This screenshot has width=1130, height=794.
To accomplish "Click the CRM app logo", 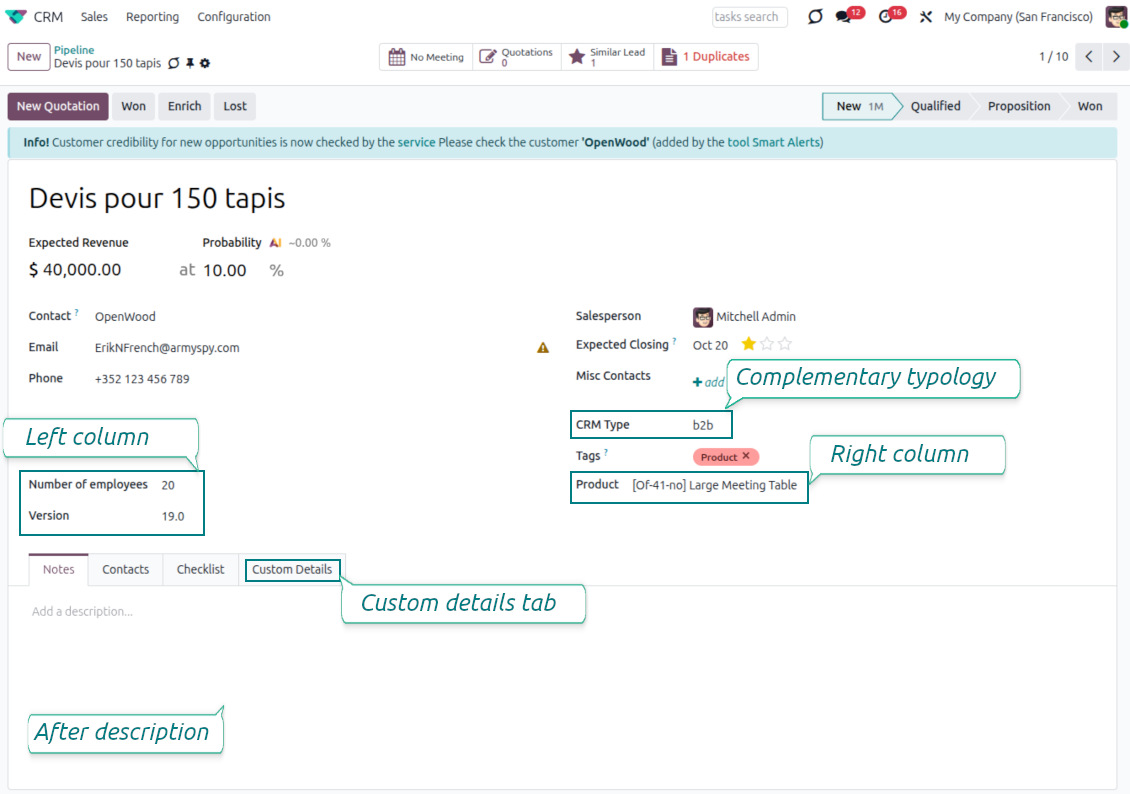I will [x=16, y=17].
